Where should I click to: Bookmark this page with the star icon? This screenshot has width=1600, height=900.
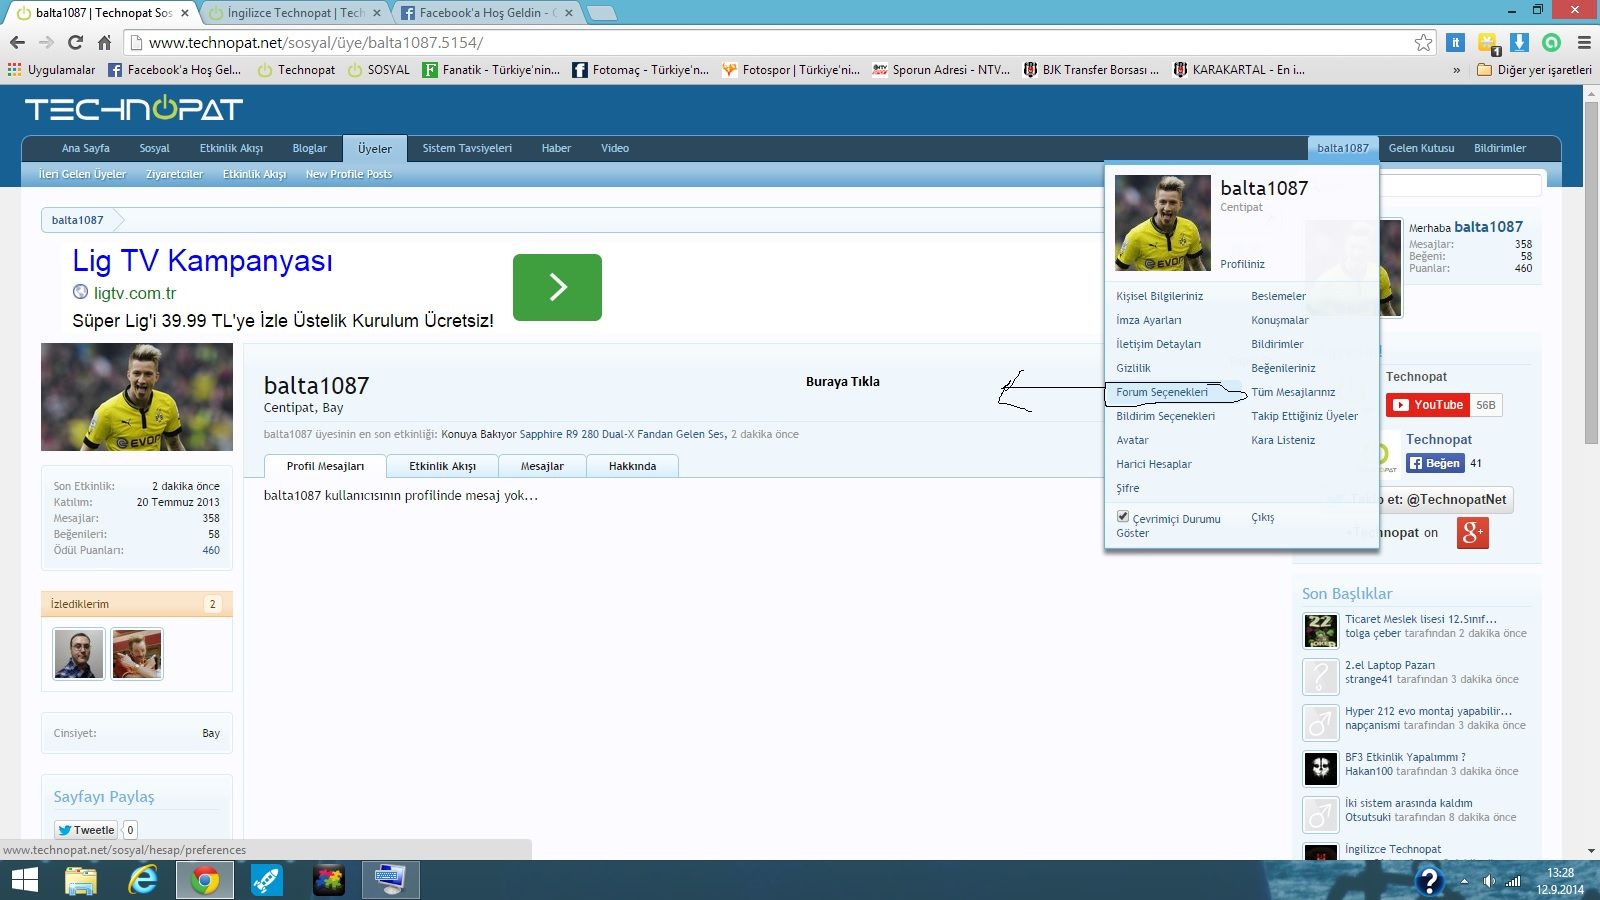coord(1423,42)
